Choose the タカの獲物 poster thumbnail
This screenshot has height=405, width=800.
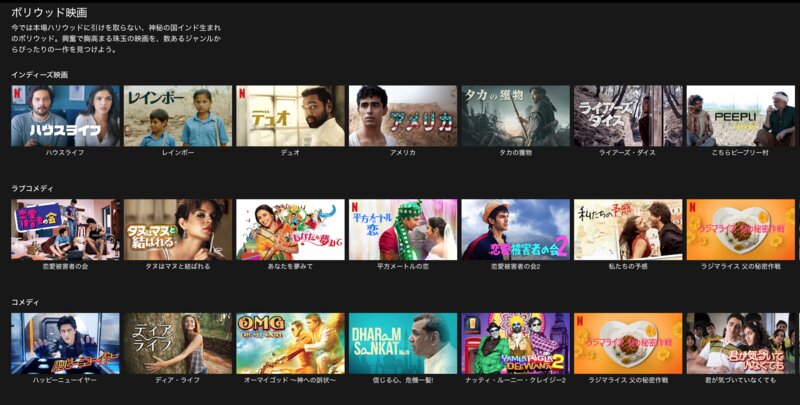click(515, 116)
